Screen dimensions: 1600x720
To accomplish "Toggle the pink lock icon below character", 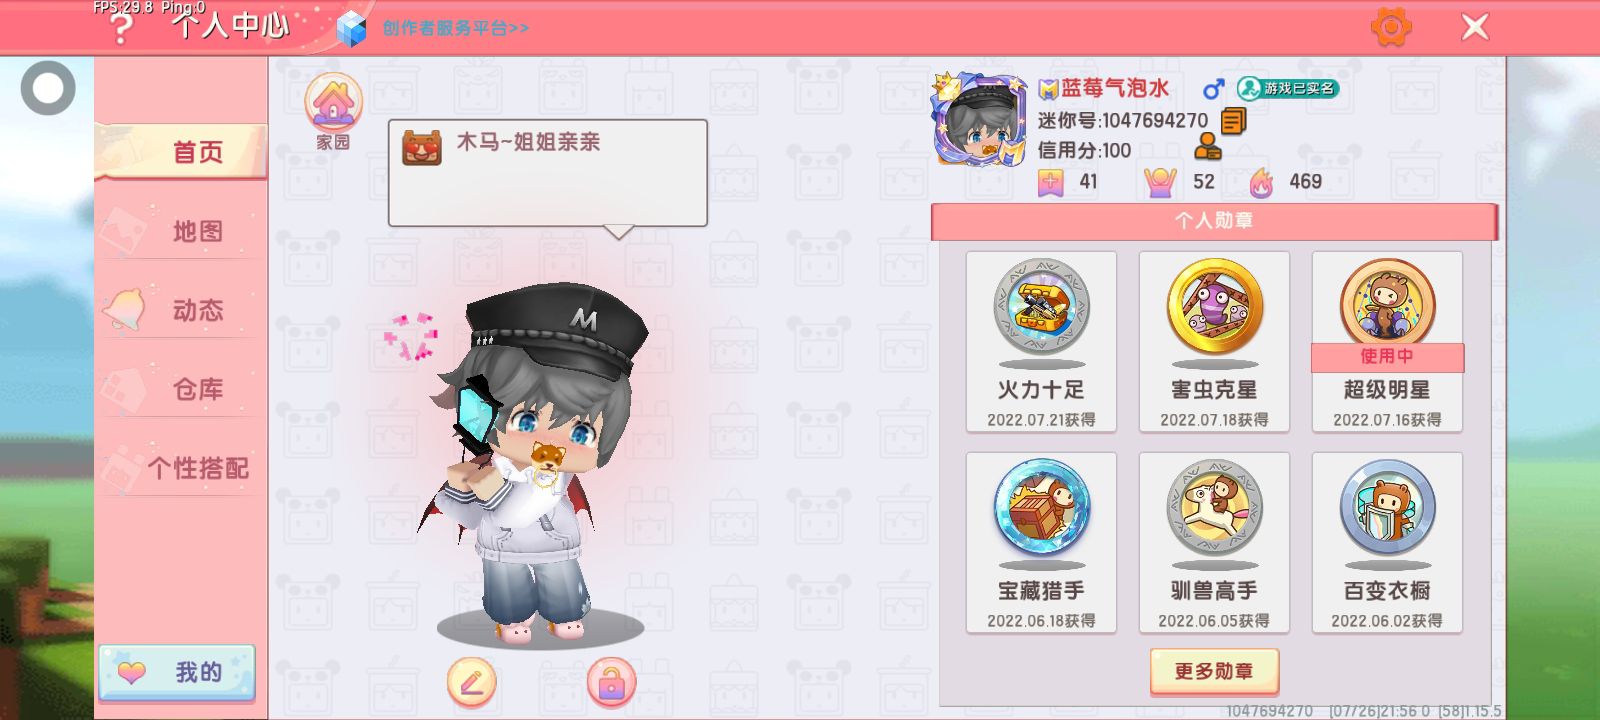I will (x=611, y=683).
